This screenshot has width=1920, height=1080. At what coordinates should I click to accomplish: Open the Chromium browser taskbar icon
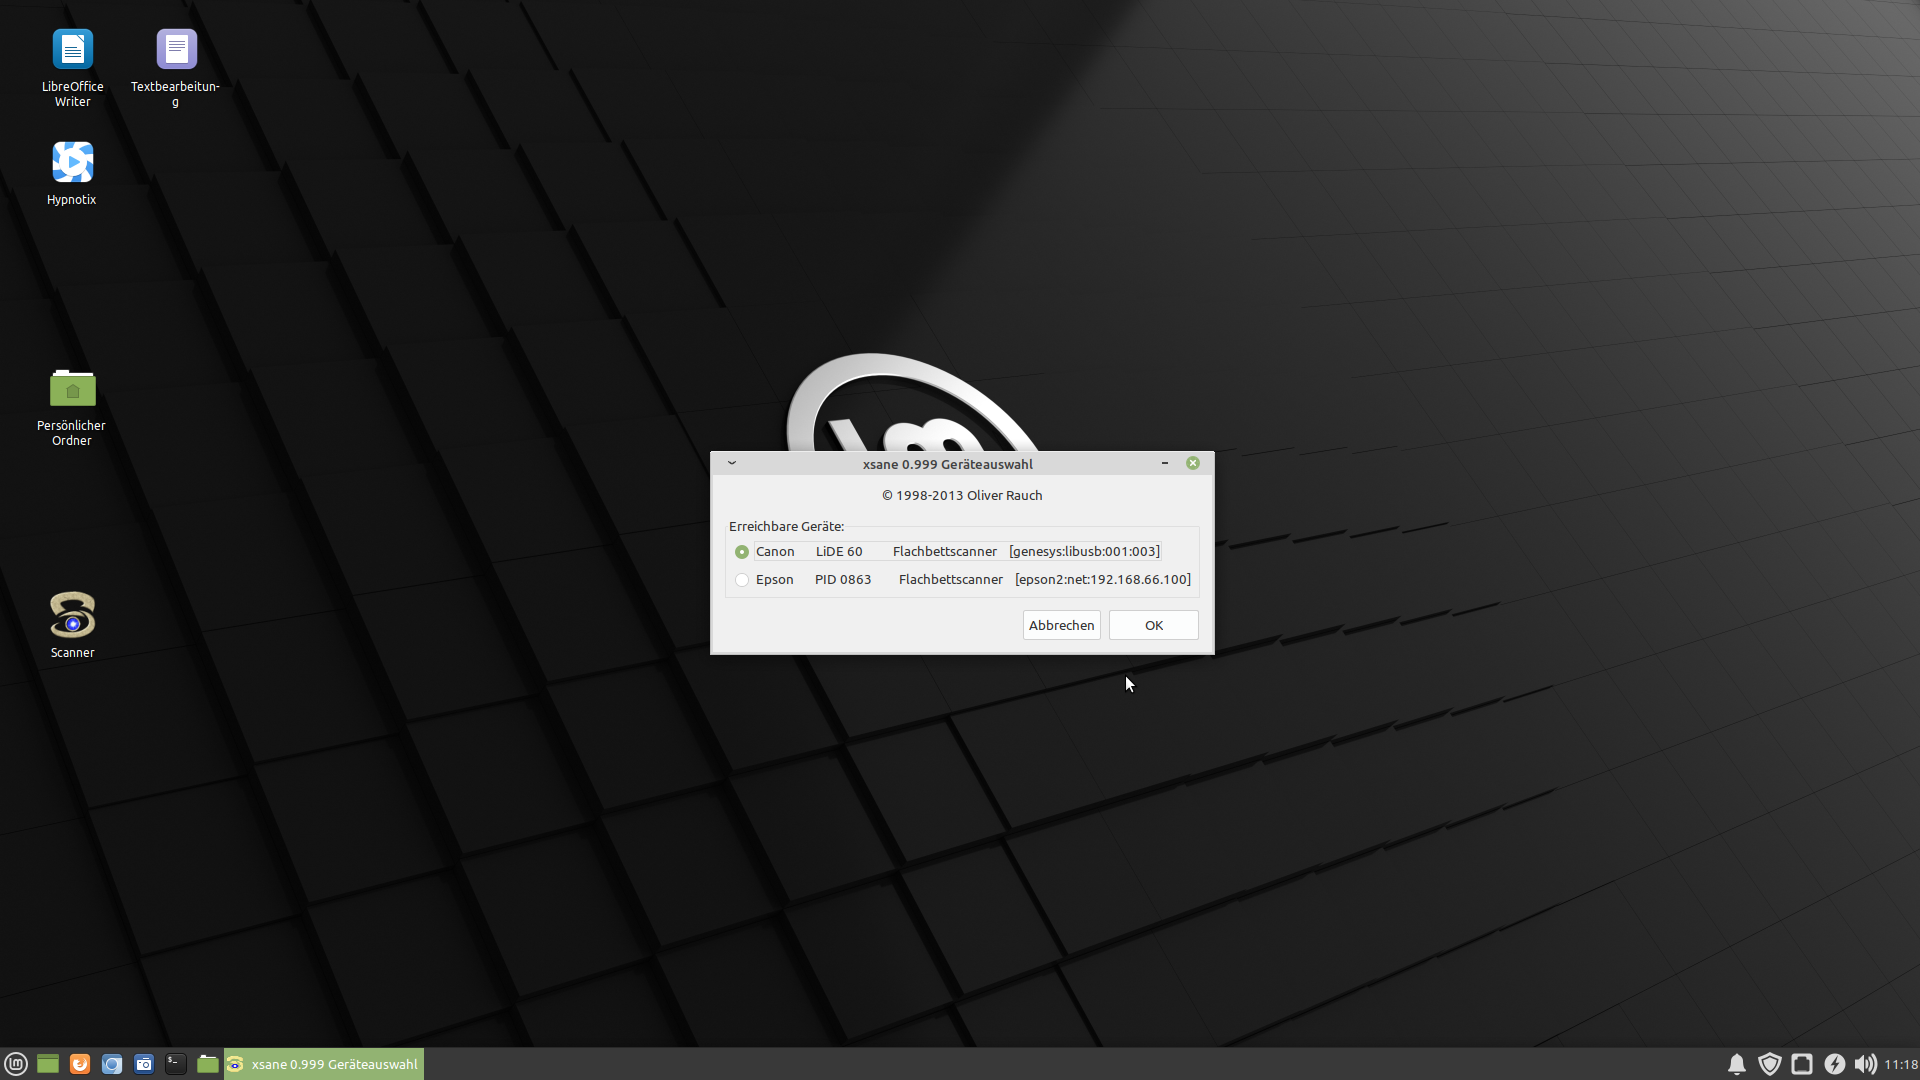pyautogui.click(x=112, y=1064)
